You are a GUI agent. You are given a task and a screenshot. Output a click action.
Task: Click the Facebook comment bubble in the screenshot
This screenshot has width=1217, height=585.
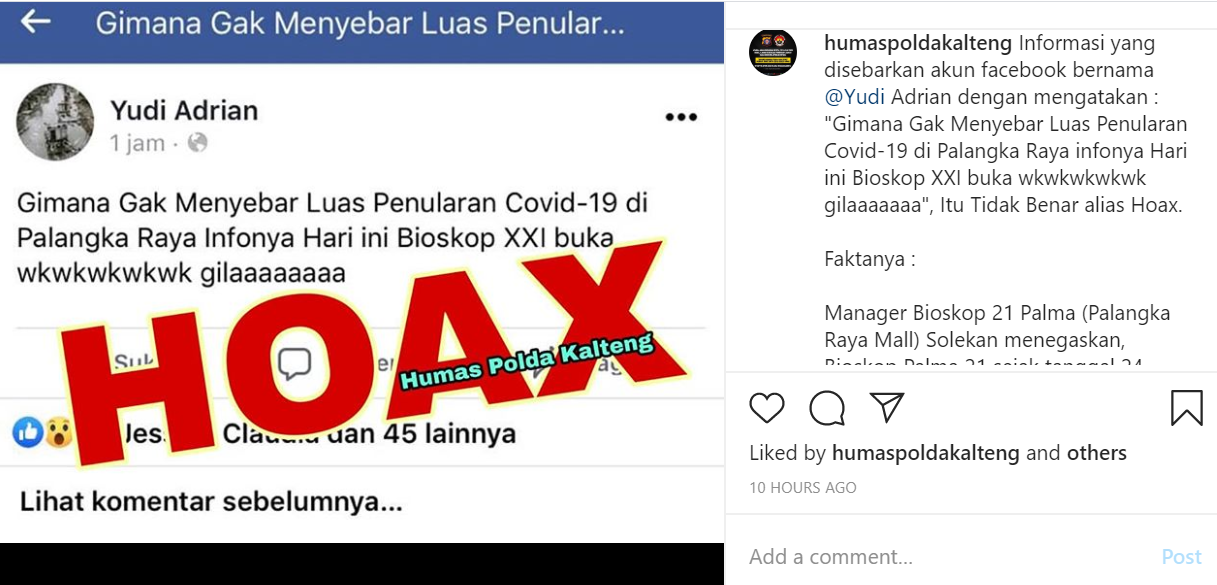tap(294, 364)
